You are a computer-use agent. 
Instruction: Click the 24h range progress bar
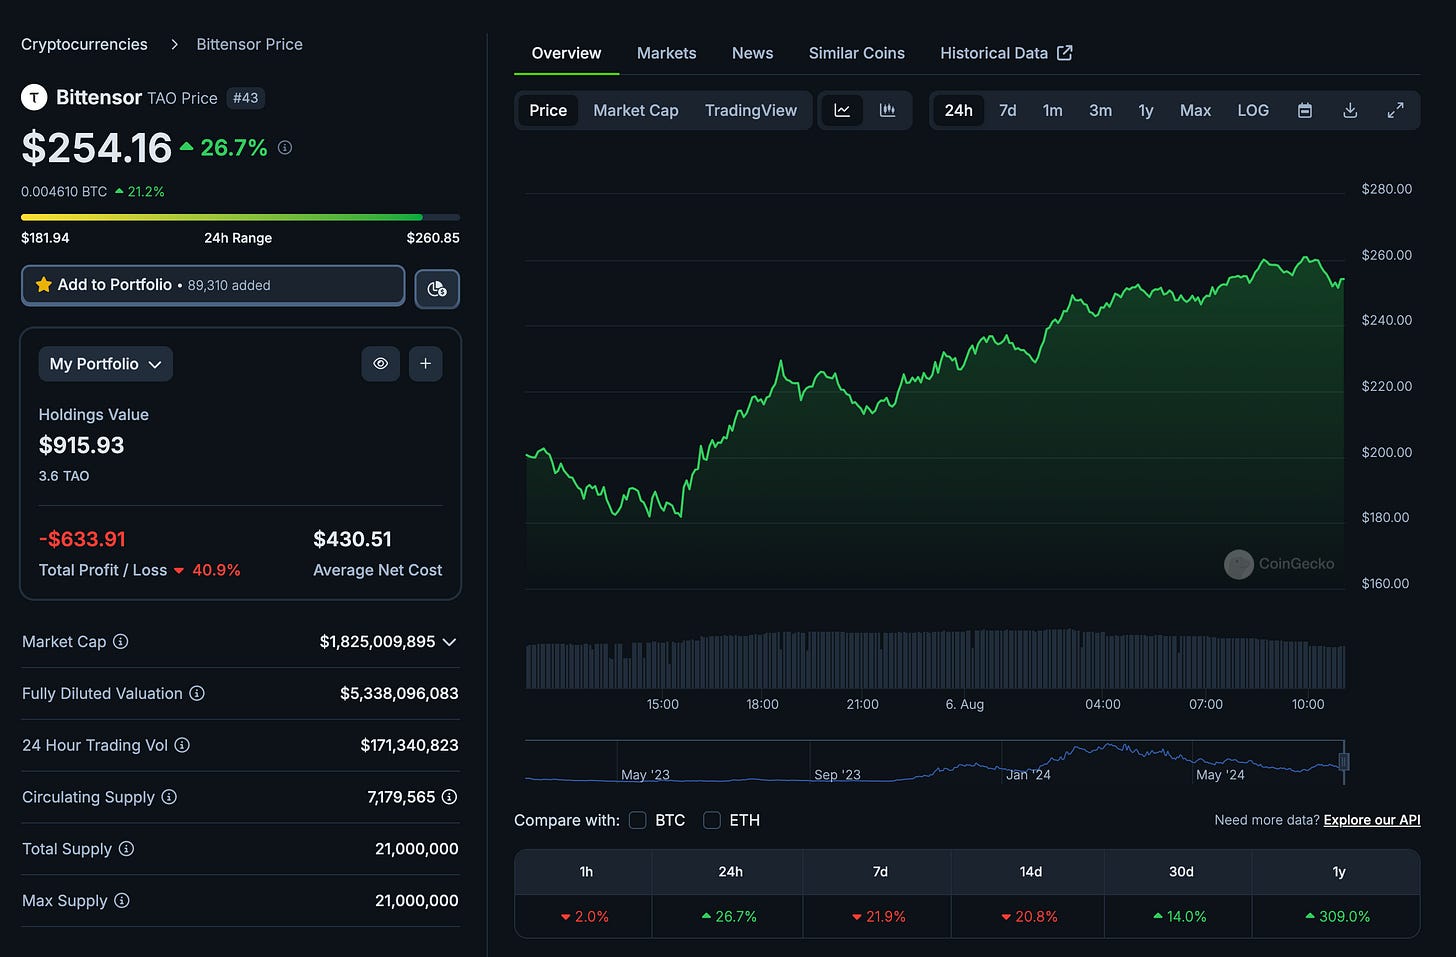click(240, 217)
